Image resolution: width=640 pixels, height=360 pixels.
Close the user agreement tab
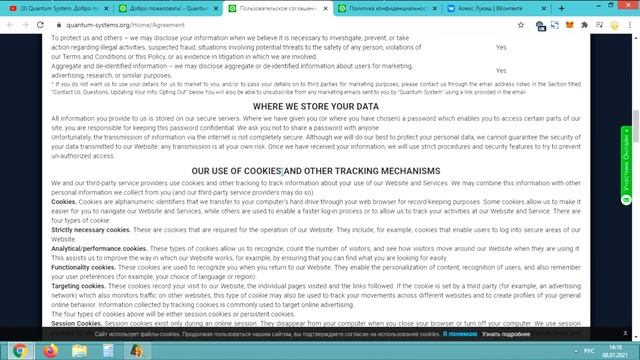pos(325,8)
